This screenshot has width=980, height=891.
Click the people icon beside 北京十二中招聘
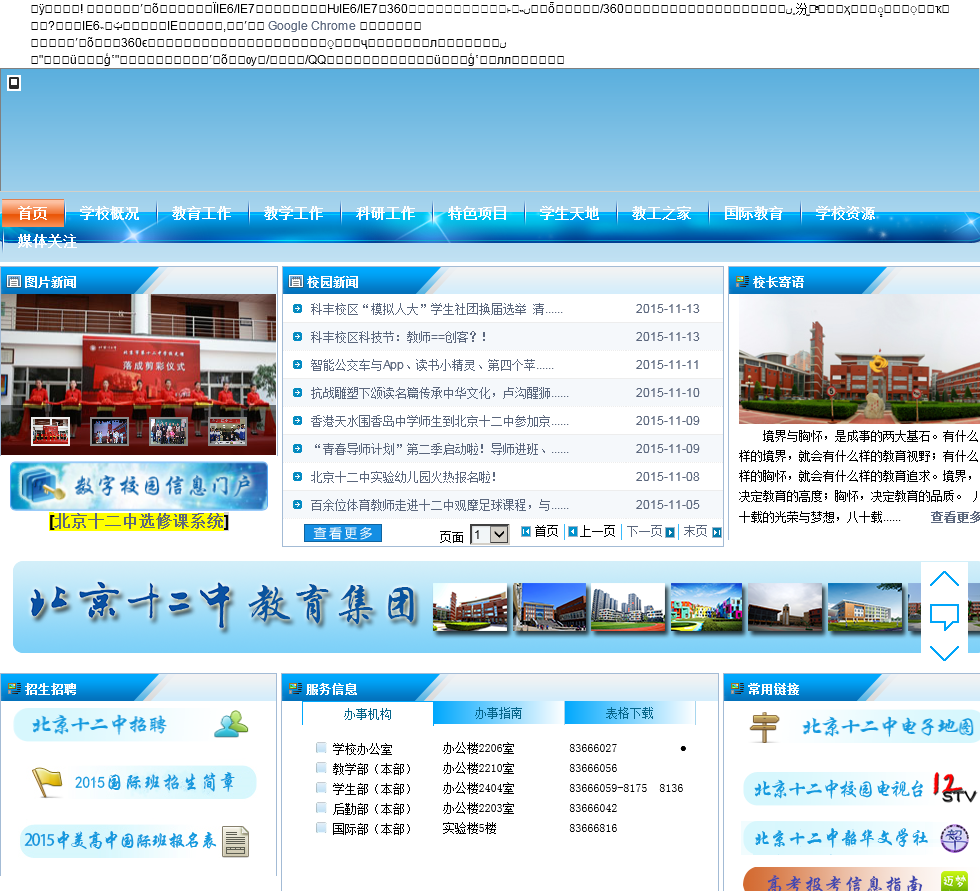(231, 724)
